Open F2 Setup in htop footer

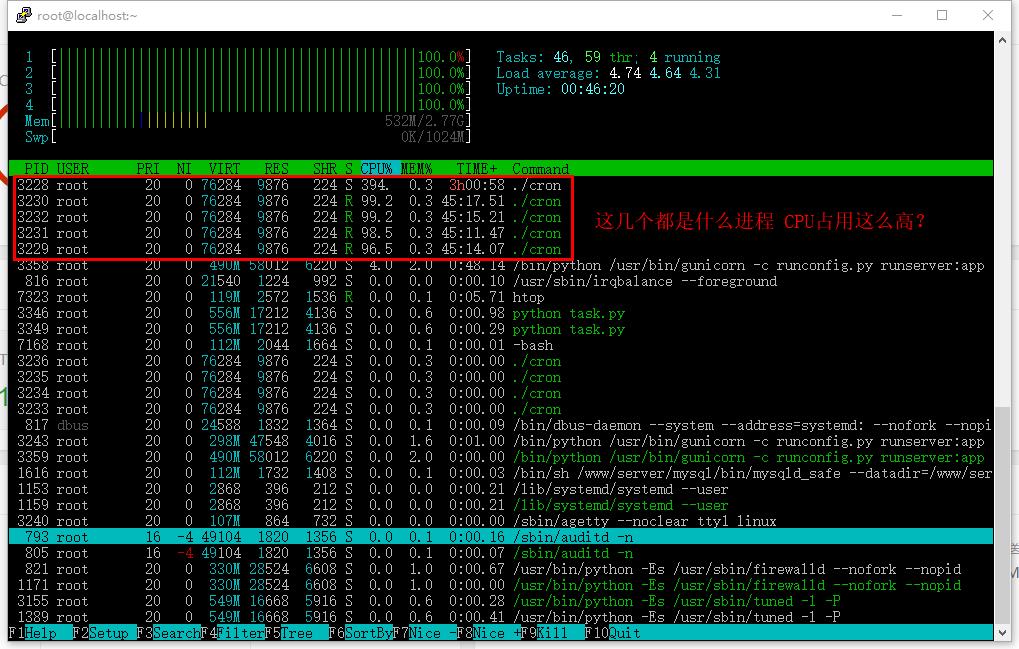point(101,633)
